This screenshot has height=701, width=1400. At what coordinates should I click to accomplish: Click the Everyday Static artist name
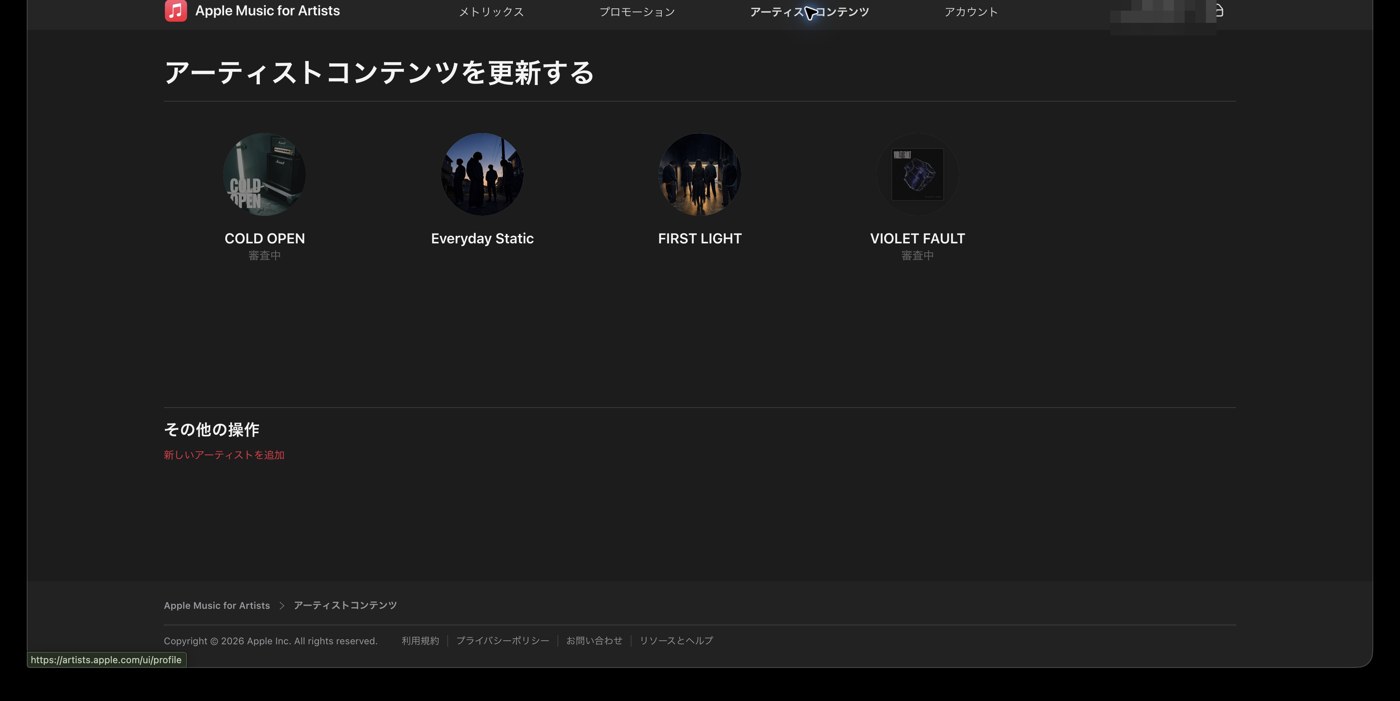pyautogui.click(x=482, y=238)
